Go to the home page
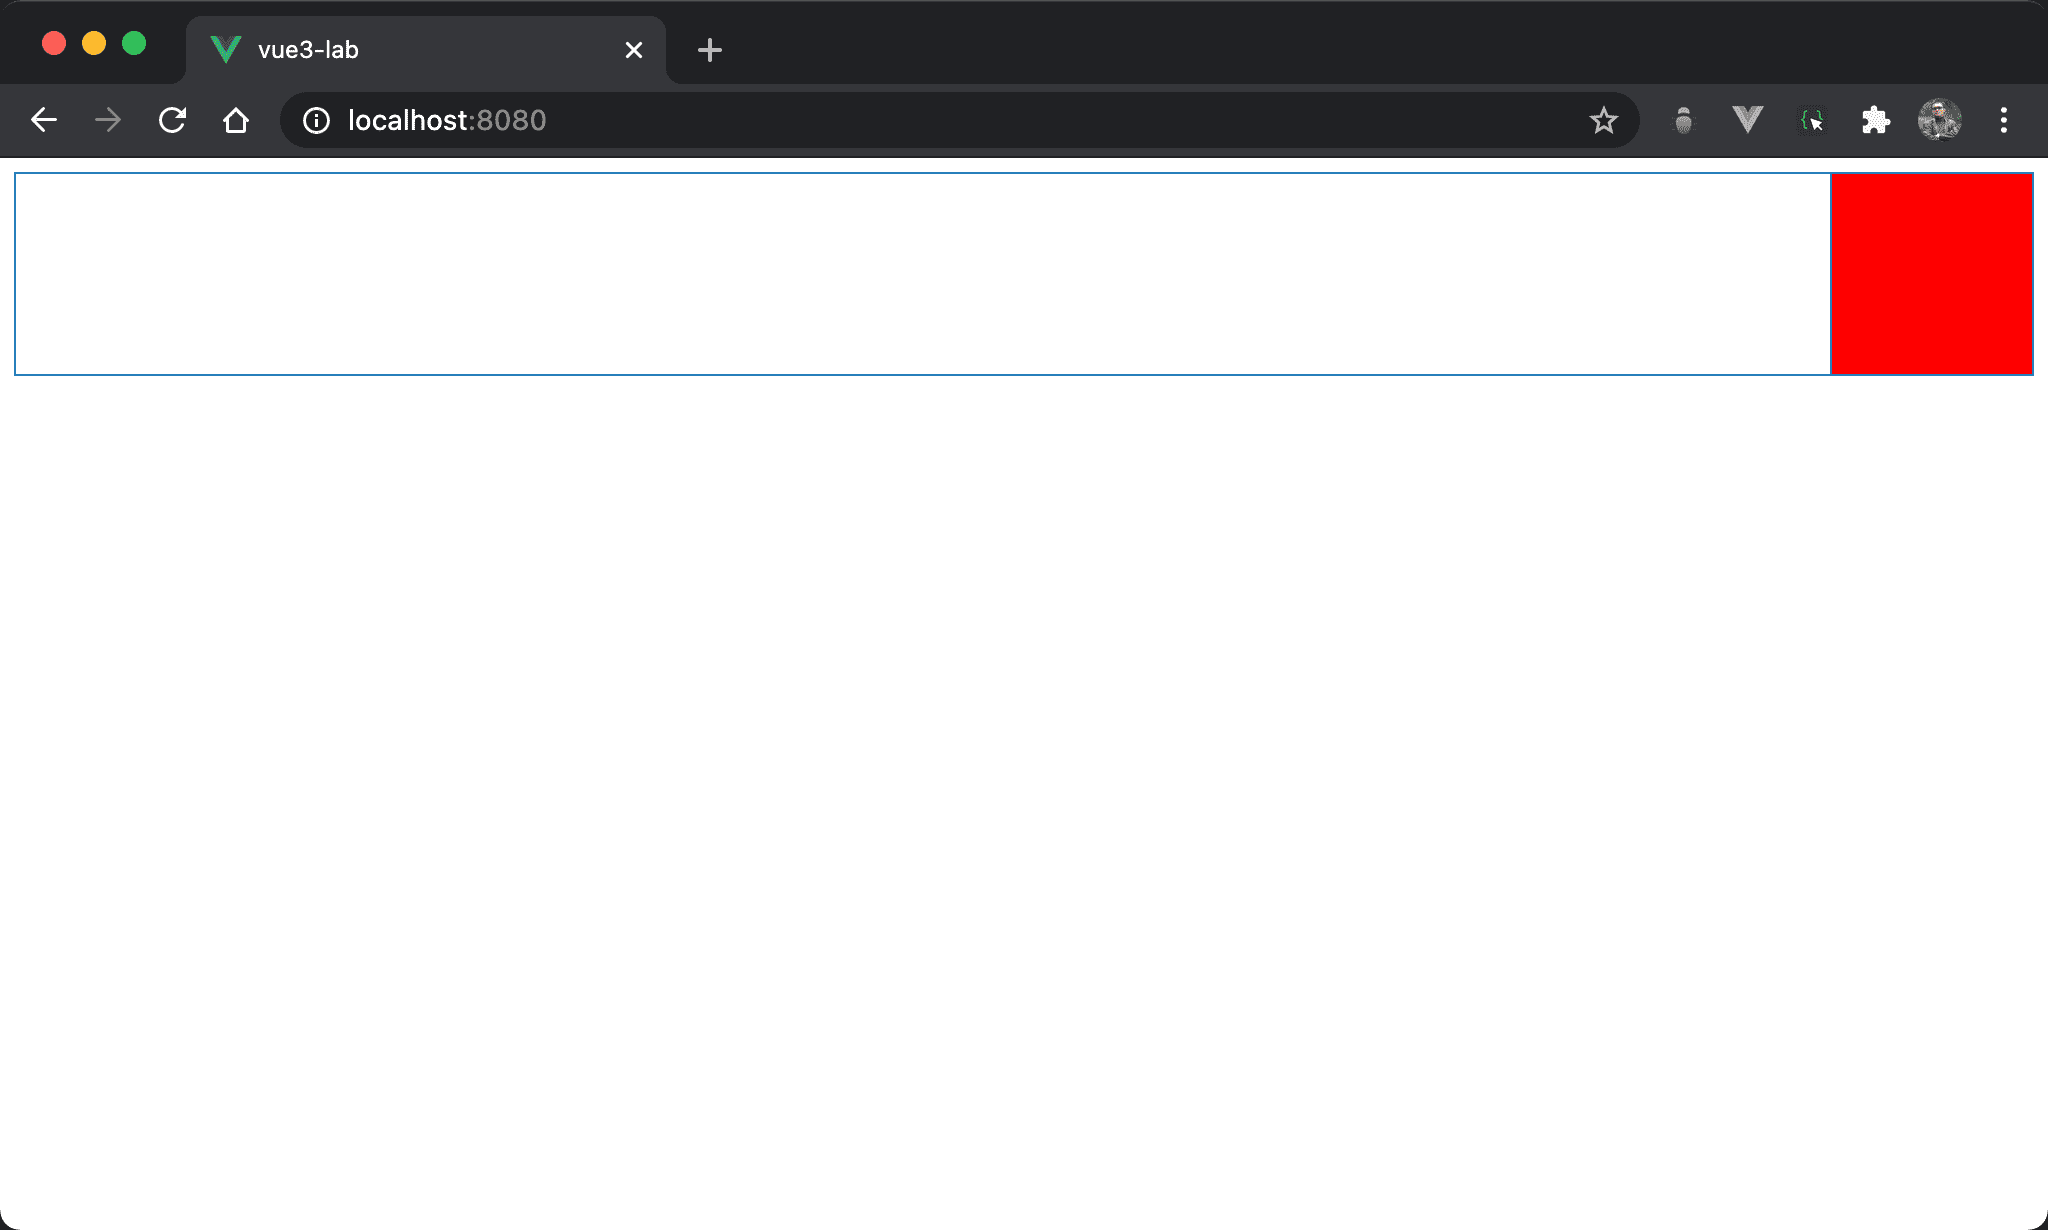The width and height of the screenshot is (2048, 1230). tap(236, 121)
